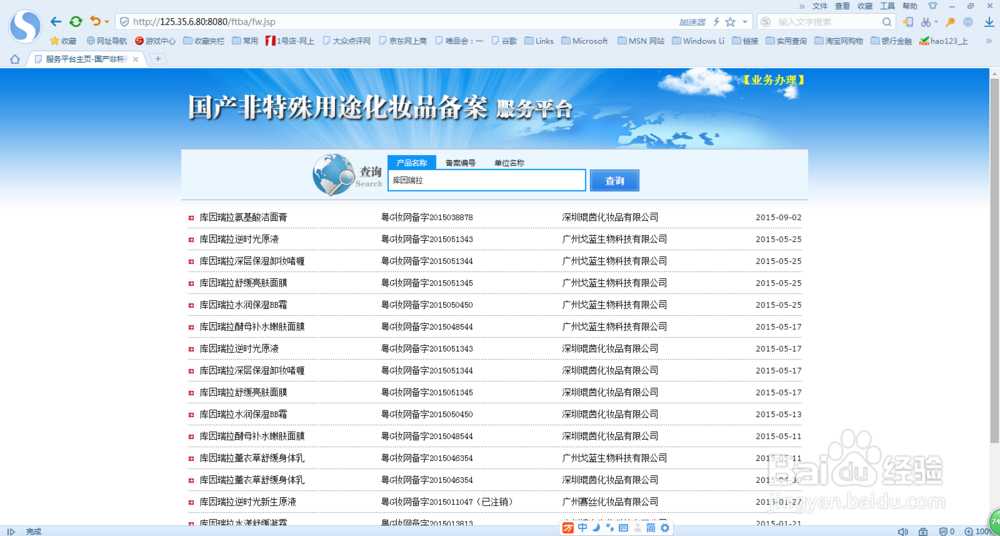
Task: Open the 加速器 accelerator option
Action: (692, 22)
